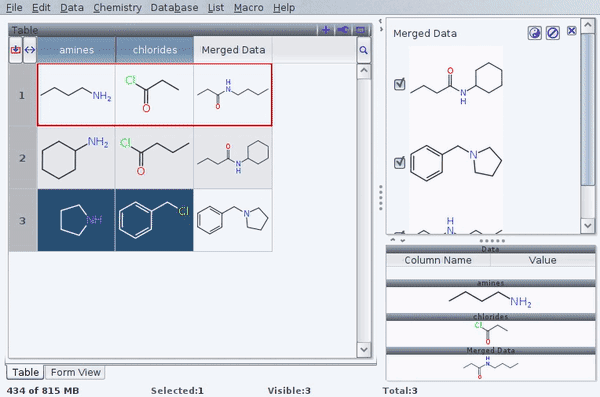Click the table scrollbar up arrow
600x397 pixels.
364,71
